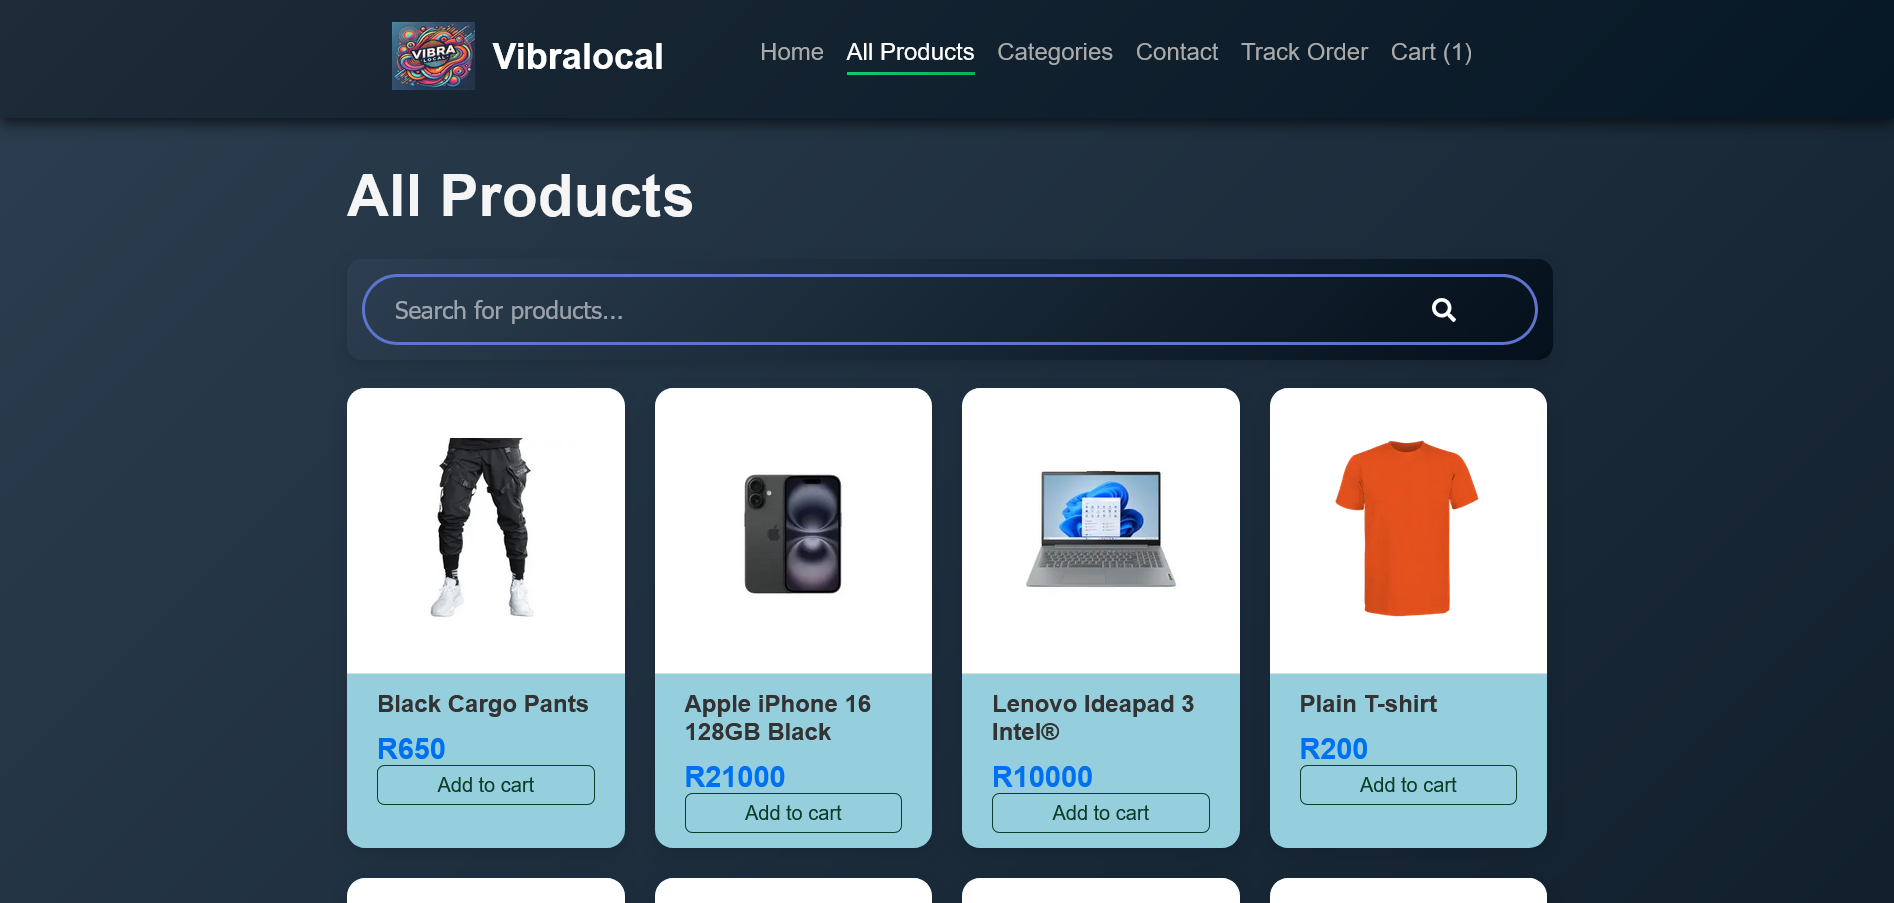Click the search magnifier icon

pos(1443,310)
